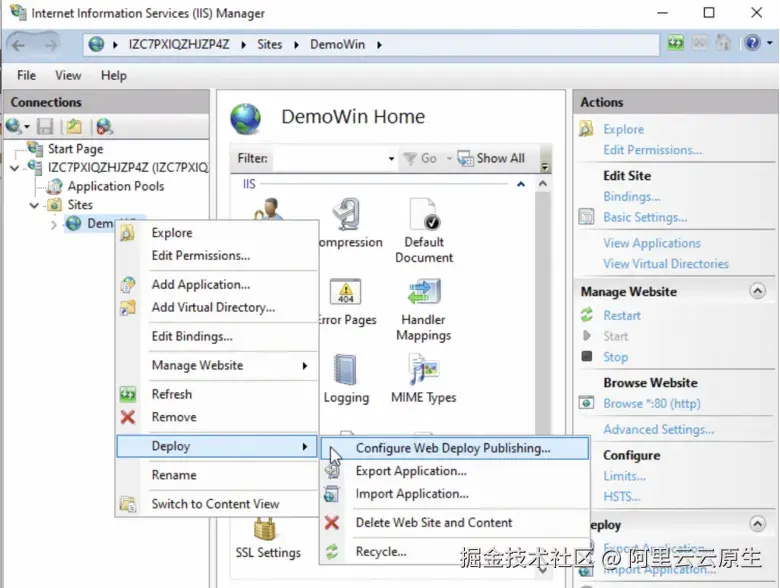Viewport: 780px width, 588px height.
Task: Open the SSL Settings padlock icon
Action: tap(265, 529)
